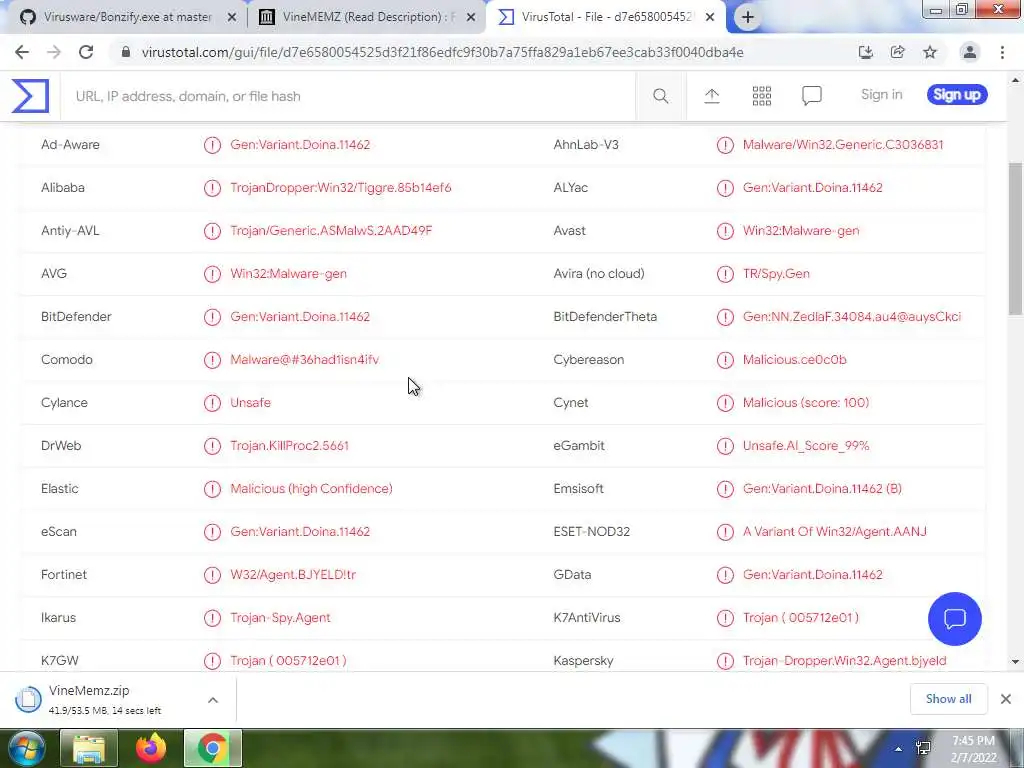
Task: Click the W32/Agent.BJYELD!tr result
Action: 293,575
